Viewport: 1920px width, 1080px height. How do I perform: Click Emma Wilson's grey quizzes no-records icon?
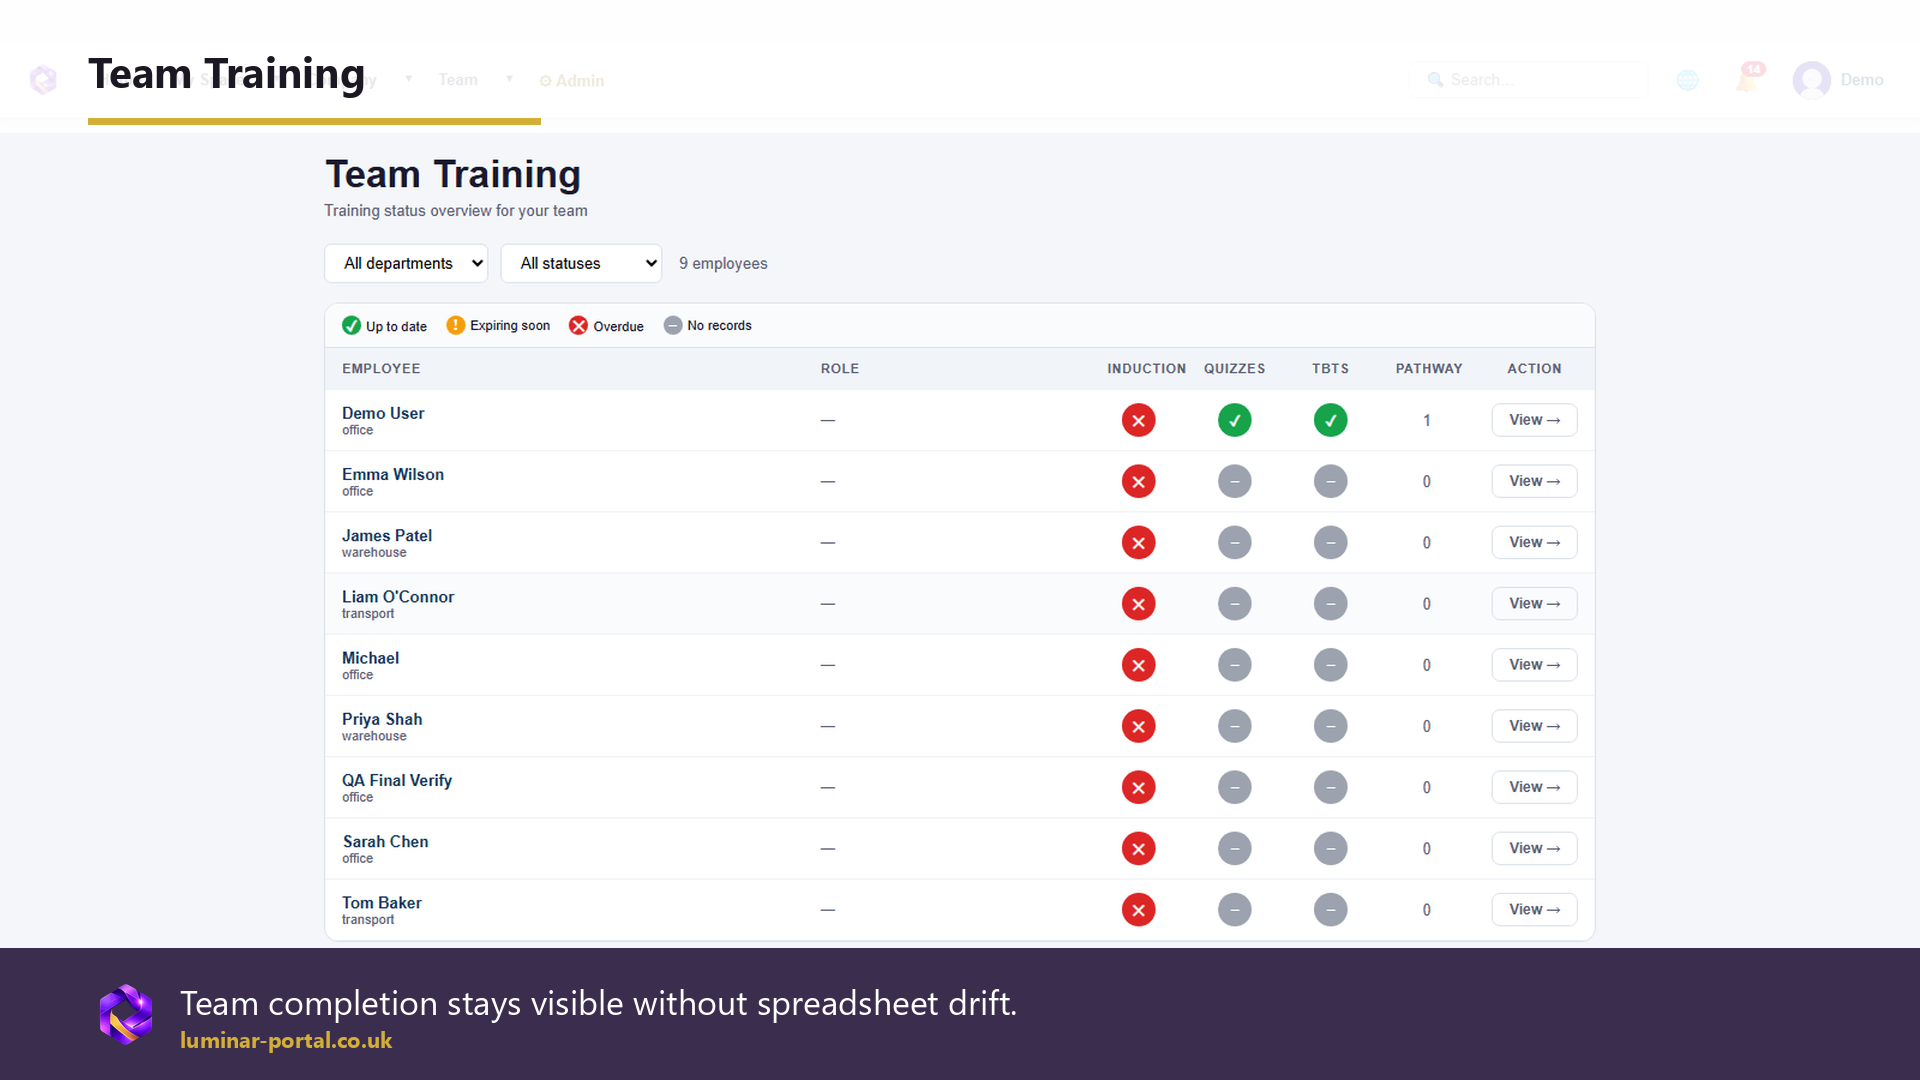(x=1234, y=481)
